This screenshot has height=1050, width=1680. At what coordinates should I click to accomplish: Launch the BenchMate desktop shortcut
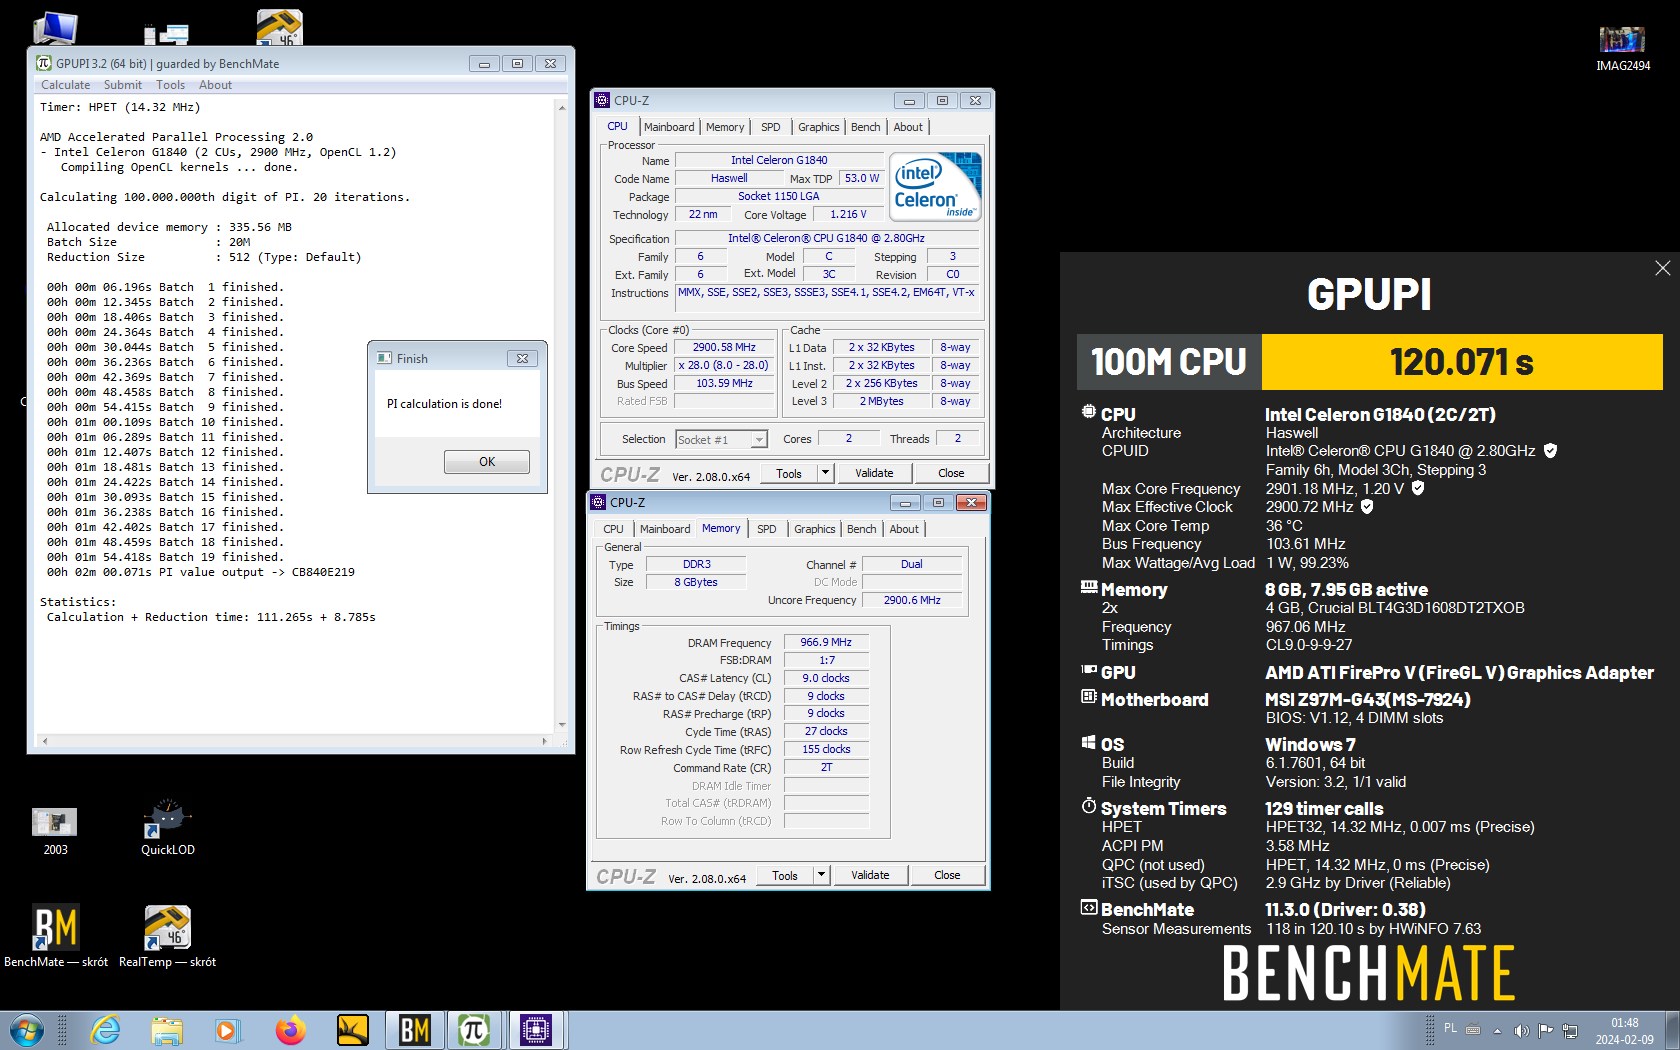55,936
